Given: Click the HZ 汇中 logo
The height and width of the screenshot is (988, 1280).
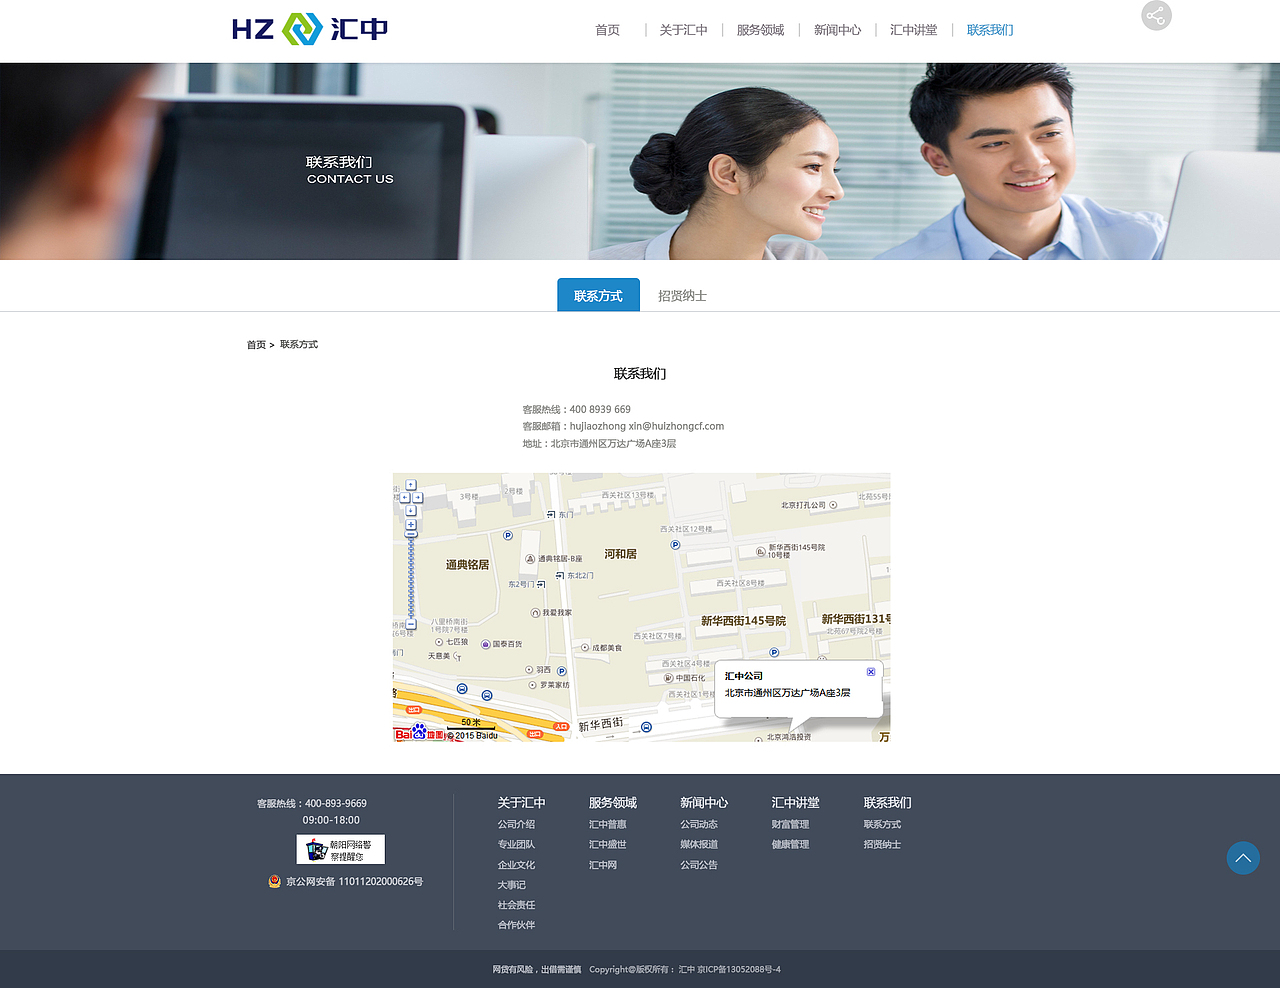Looking at the screenshot, I should pos(310,29).
